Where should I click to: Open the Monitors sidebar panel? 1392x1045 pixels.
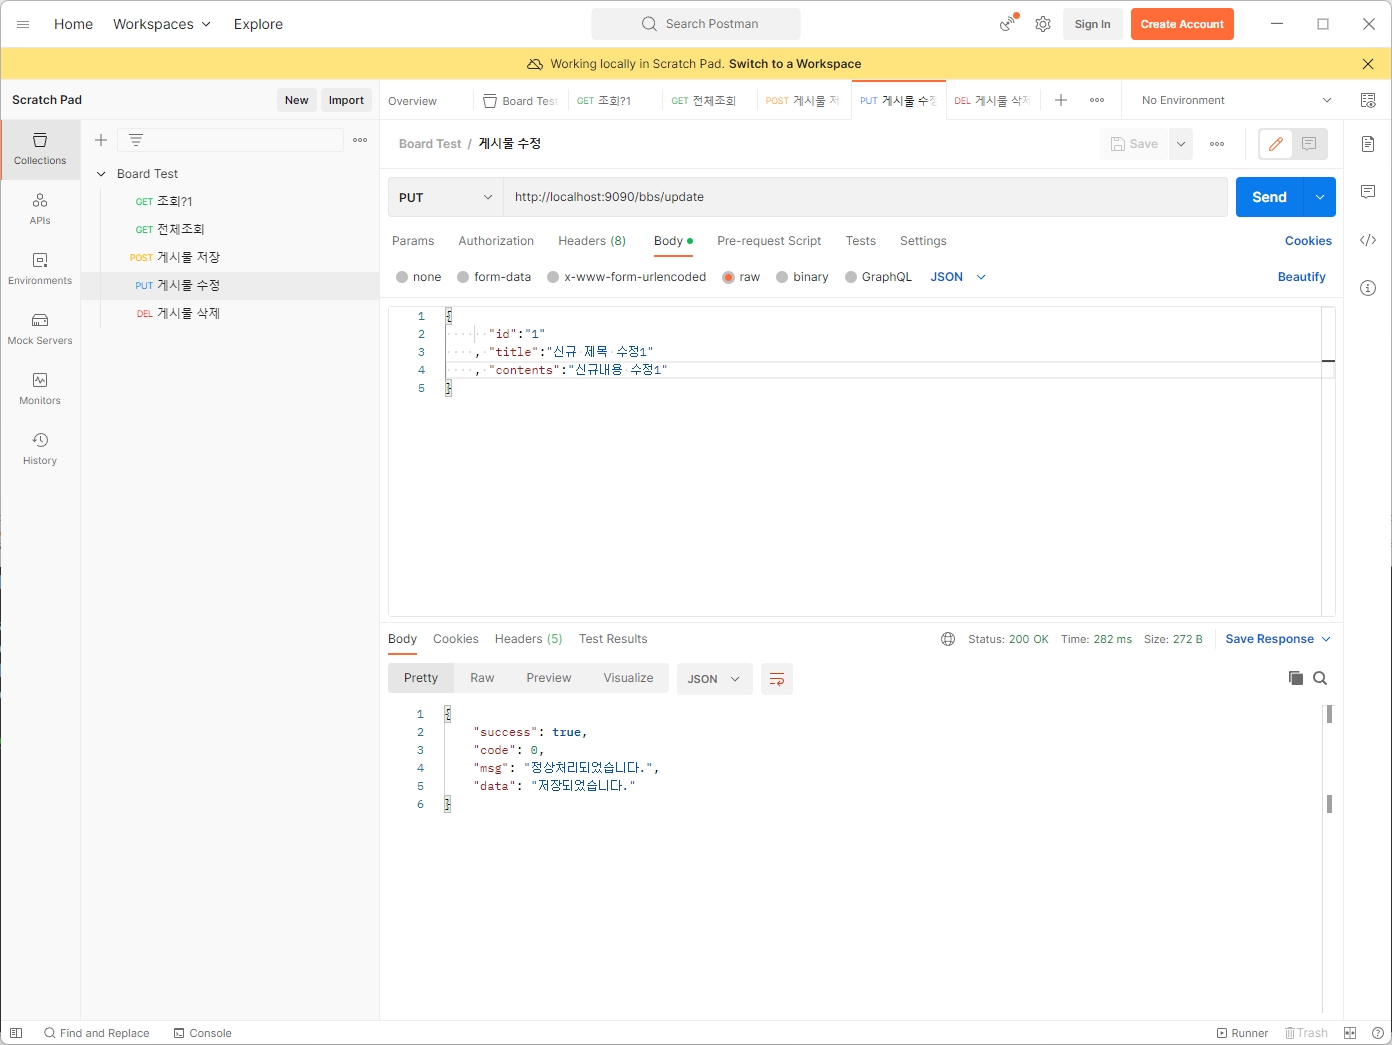pyautogui.click(x=40, y=389)
